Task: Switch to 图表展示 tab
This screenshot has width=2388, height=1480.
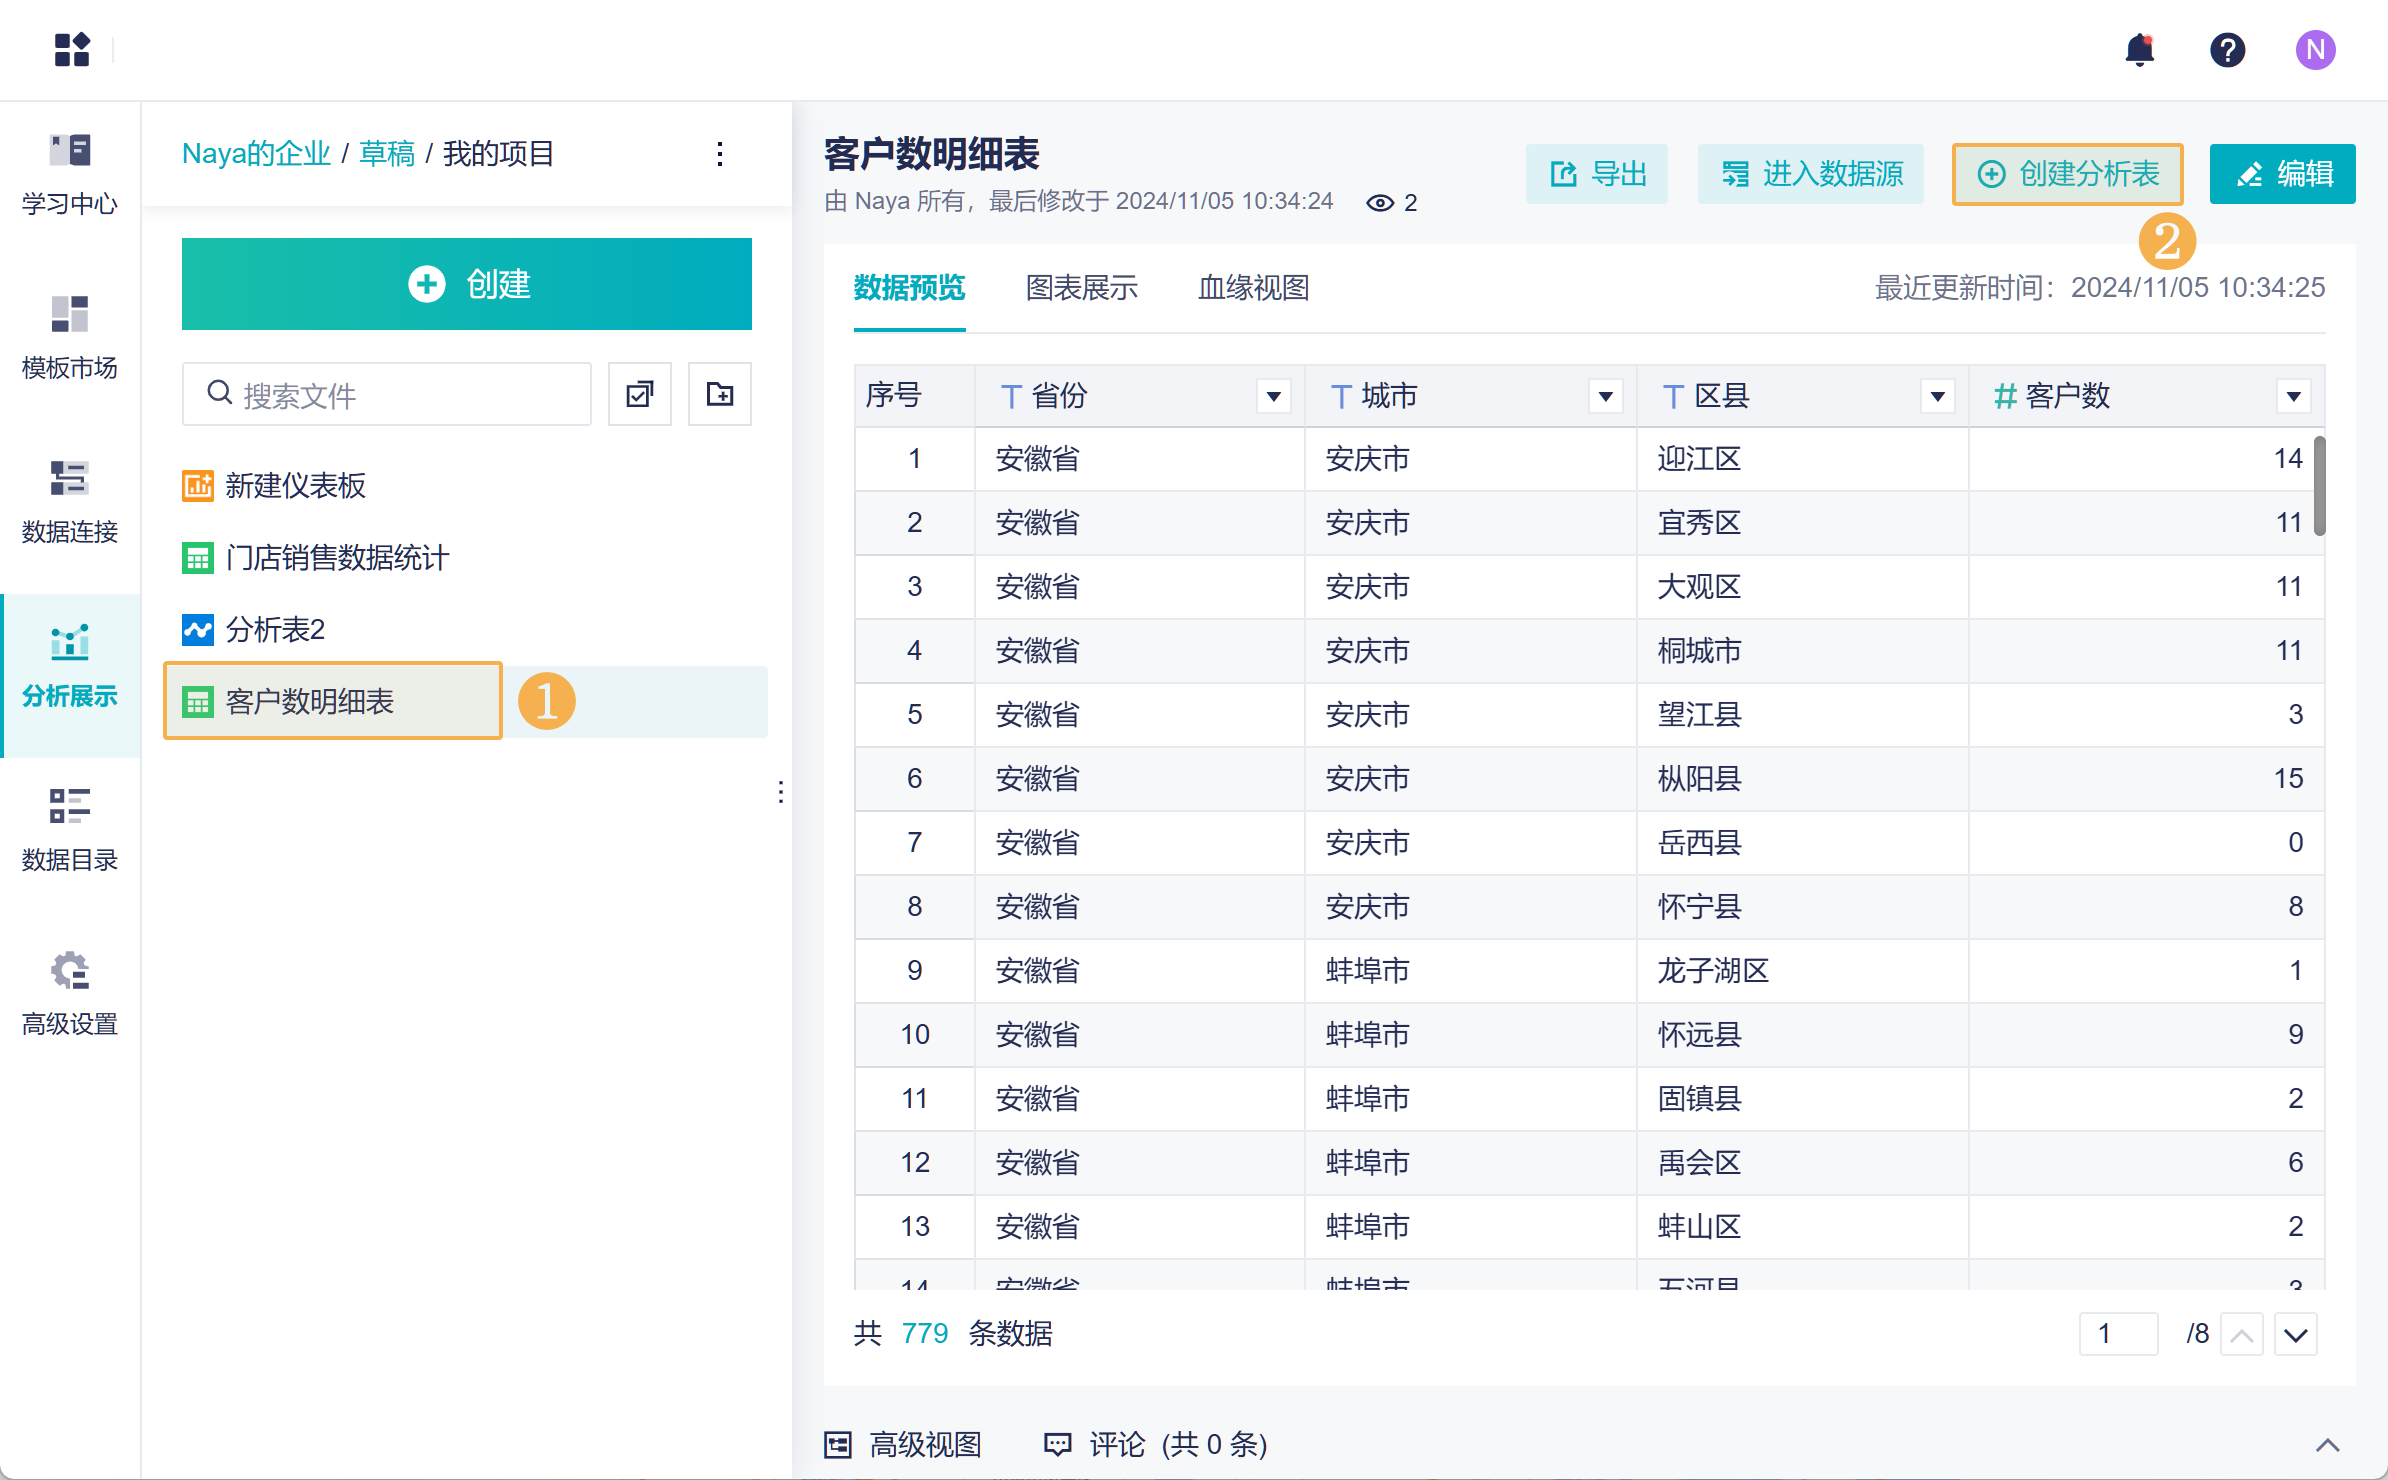Action: pos(1082,288)
